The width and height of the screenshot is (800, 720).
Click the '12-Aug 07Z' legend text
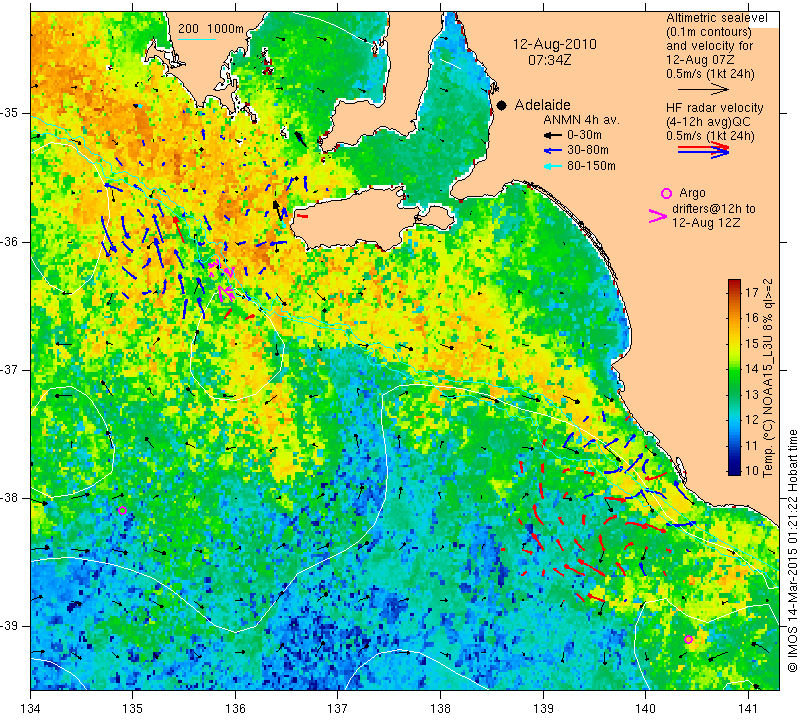699,60
